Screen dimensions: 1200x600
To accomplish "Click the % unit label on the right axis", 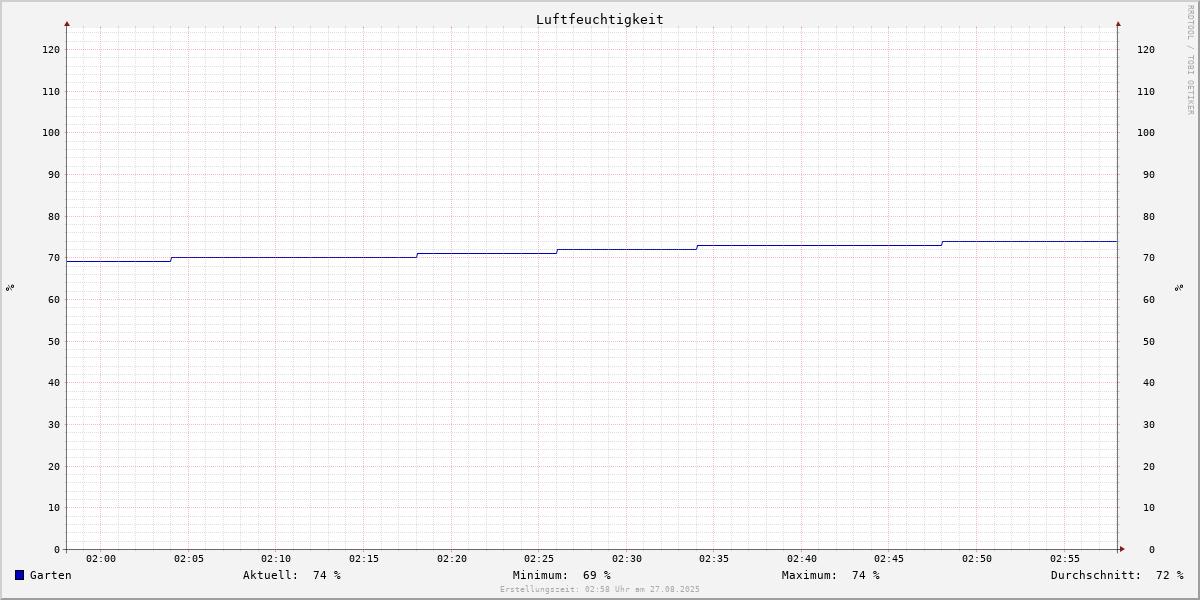I will pyautogui.click(x=1179, y=287).
